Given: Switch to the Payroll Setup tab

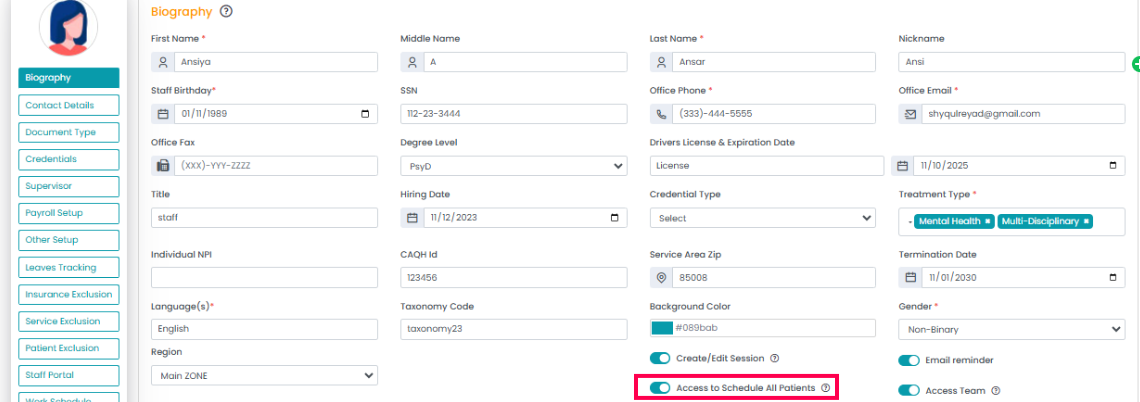Looking at the screenshot, I should 69,213.
